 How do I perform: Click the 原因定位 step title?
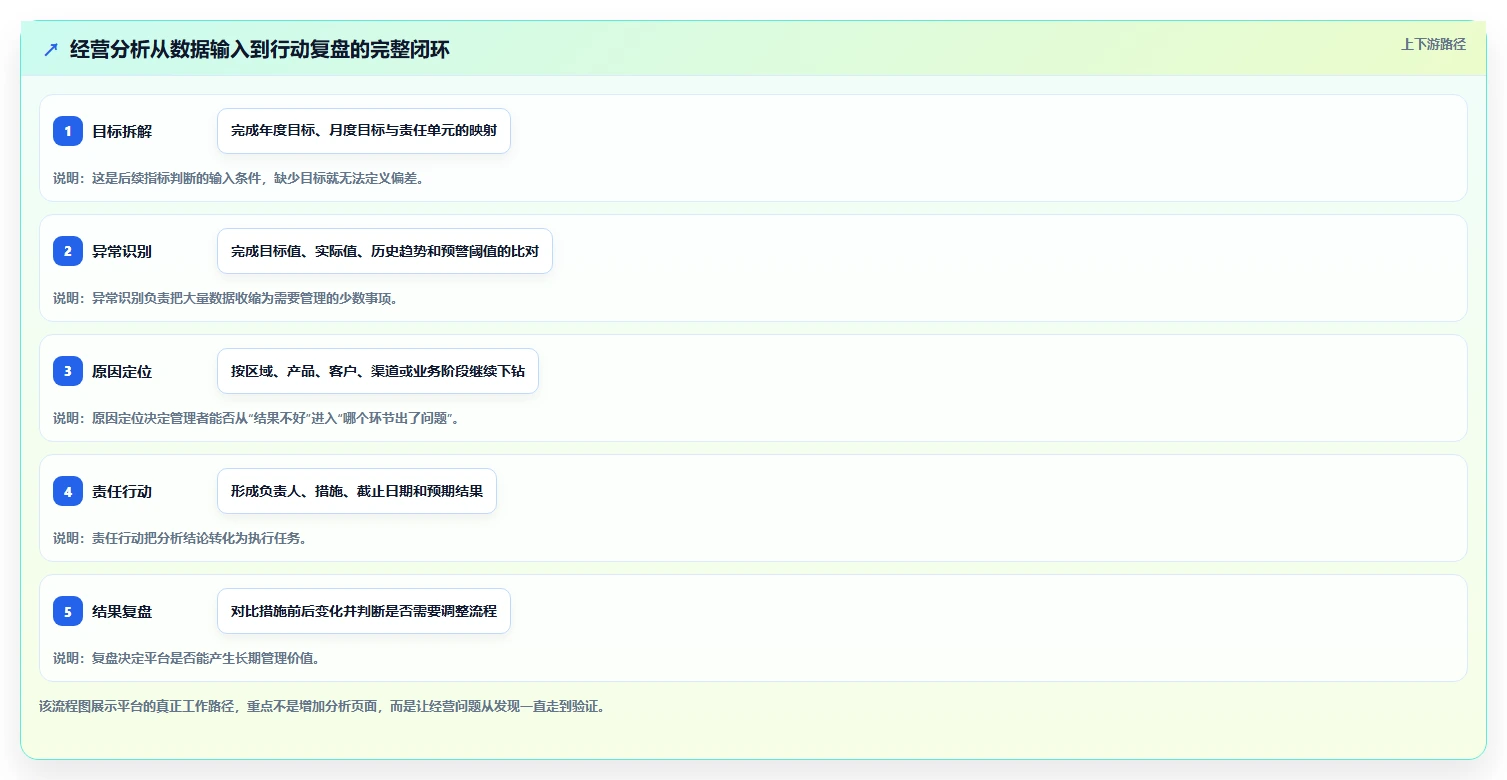[122, 371]
